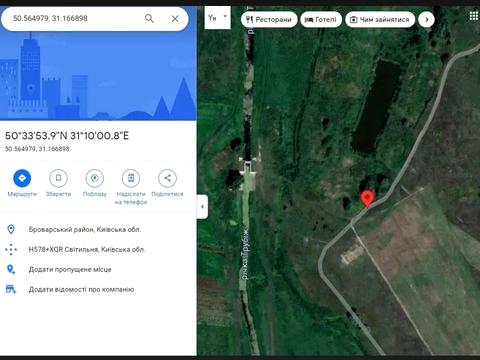Click the Зберегти save icon
This screenshot has width=480, height=360.
tap(58, 178)
